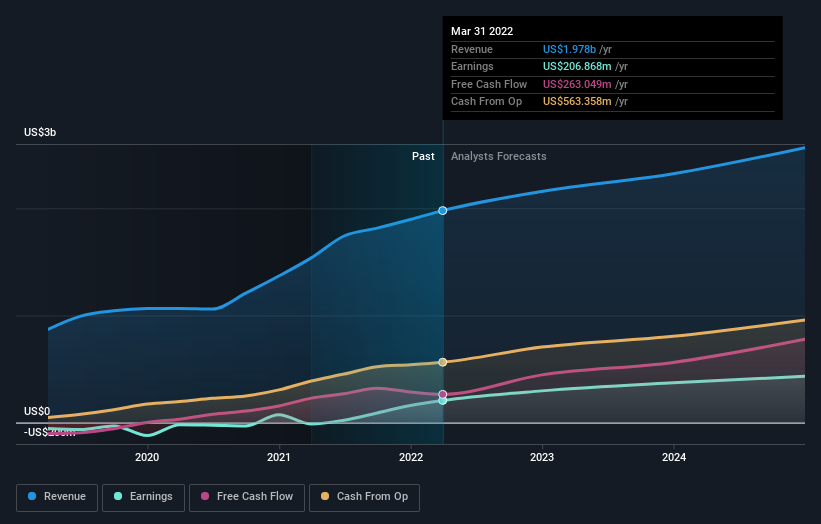Select the Earnings data point marker
821x524 pixels.
pyautogui.click(x=442, y=400)
